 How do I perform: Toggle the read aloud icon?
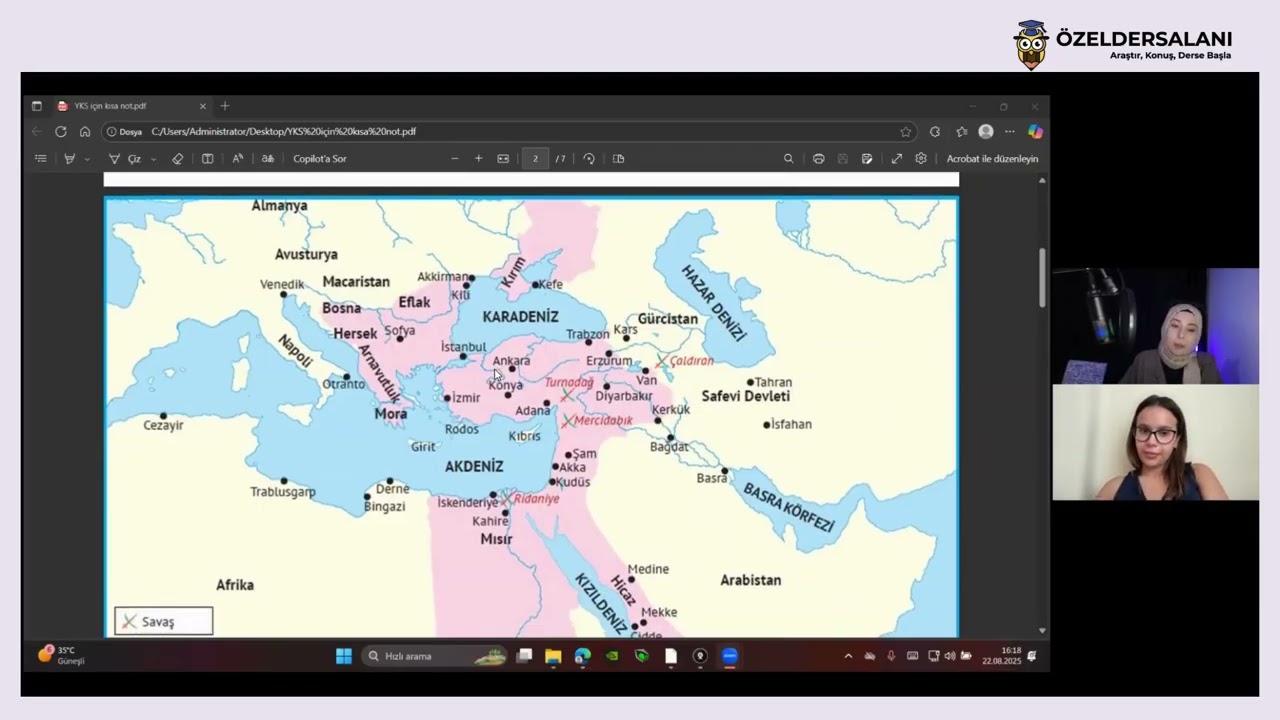coord(238,158)
